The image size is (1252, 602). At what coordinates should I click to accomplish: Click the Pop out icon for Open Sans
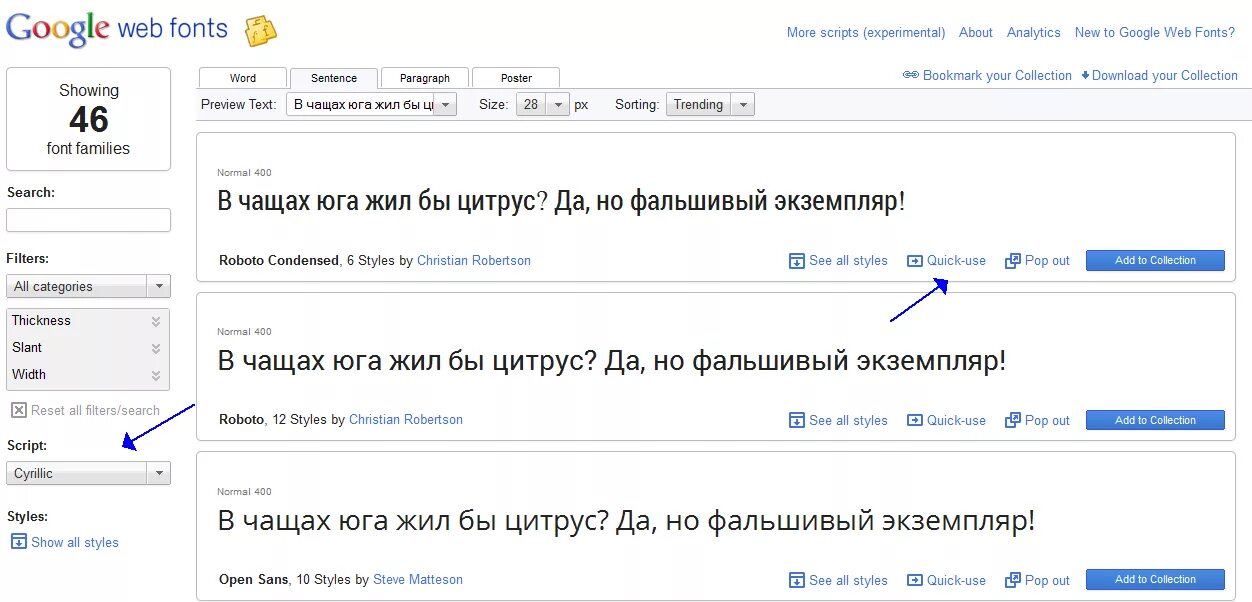(x=1013, y=581)
